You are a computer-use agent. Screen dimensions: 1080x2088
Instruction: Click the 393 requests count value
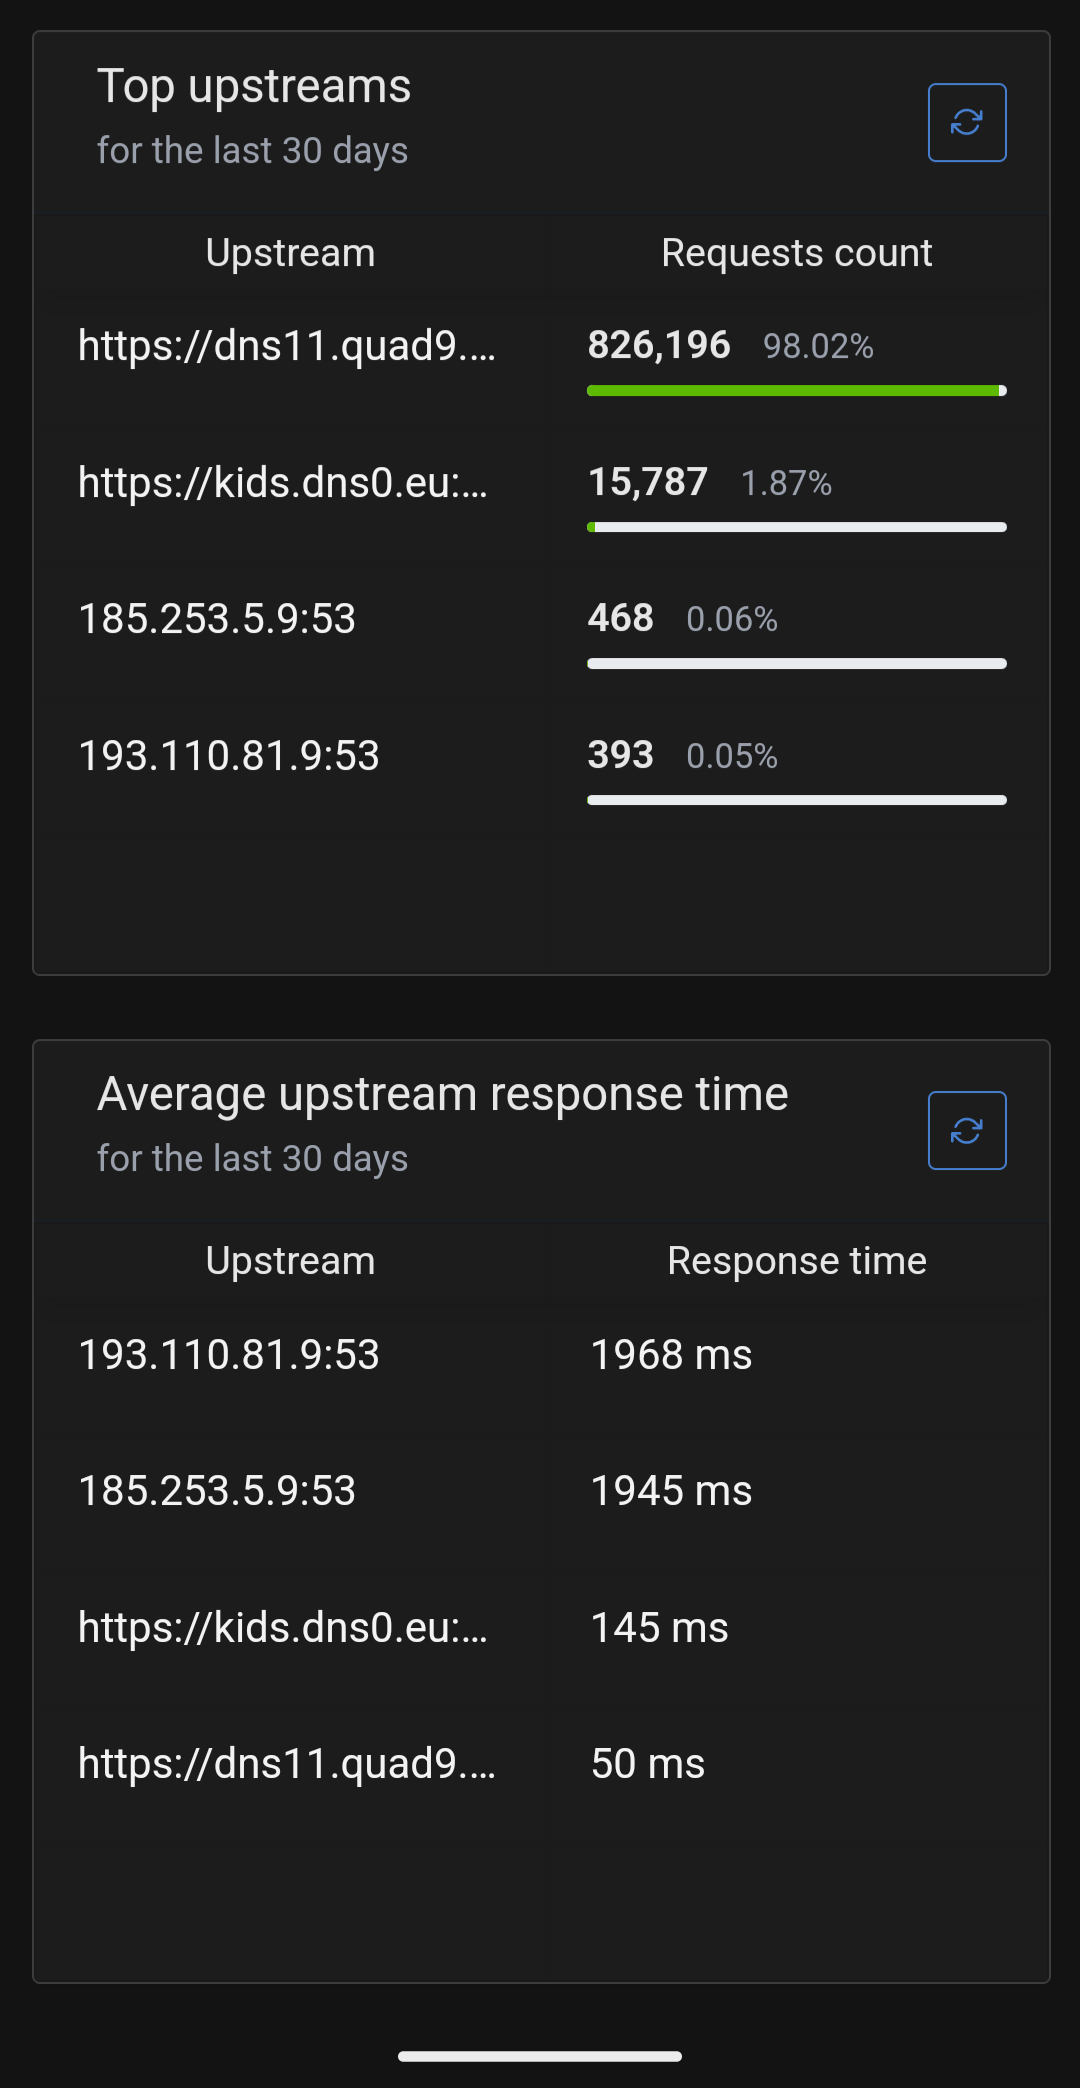point(621,755)
